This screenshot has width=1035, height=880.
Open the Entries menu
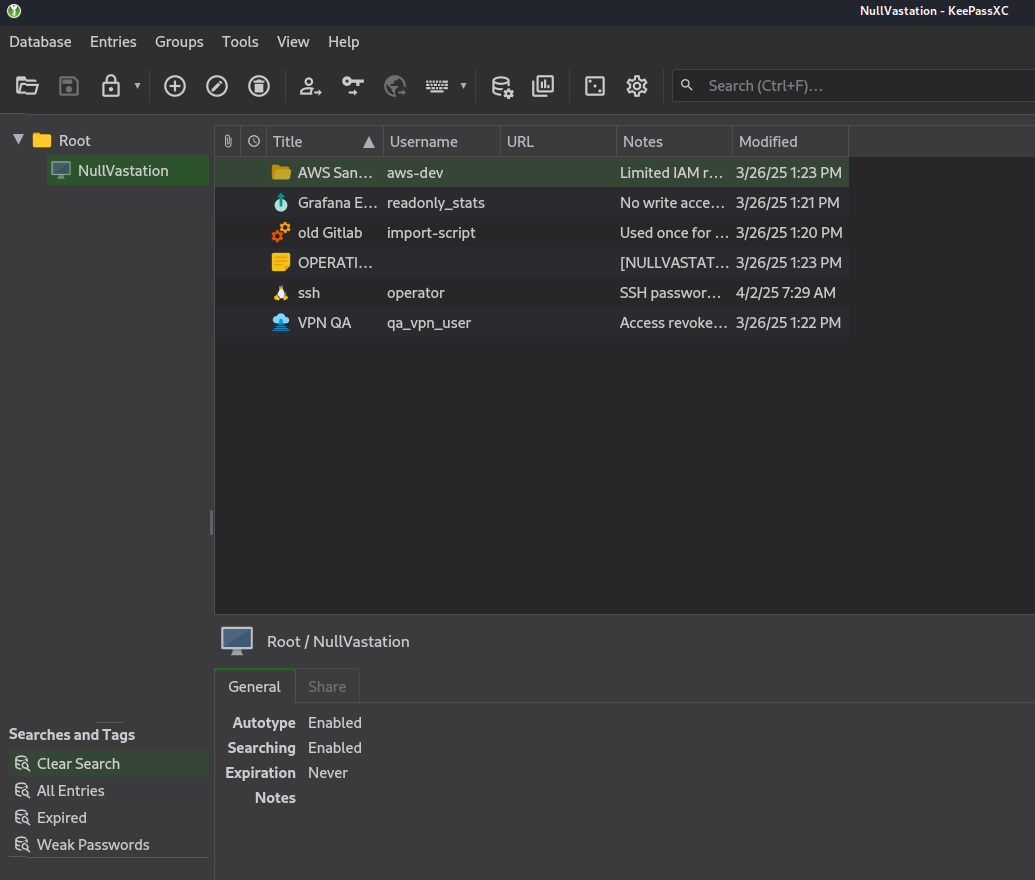tap(113, 42)
